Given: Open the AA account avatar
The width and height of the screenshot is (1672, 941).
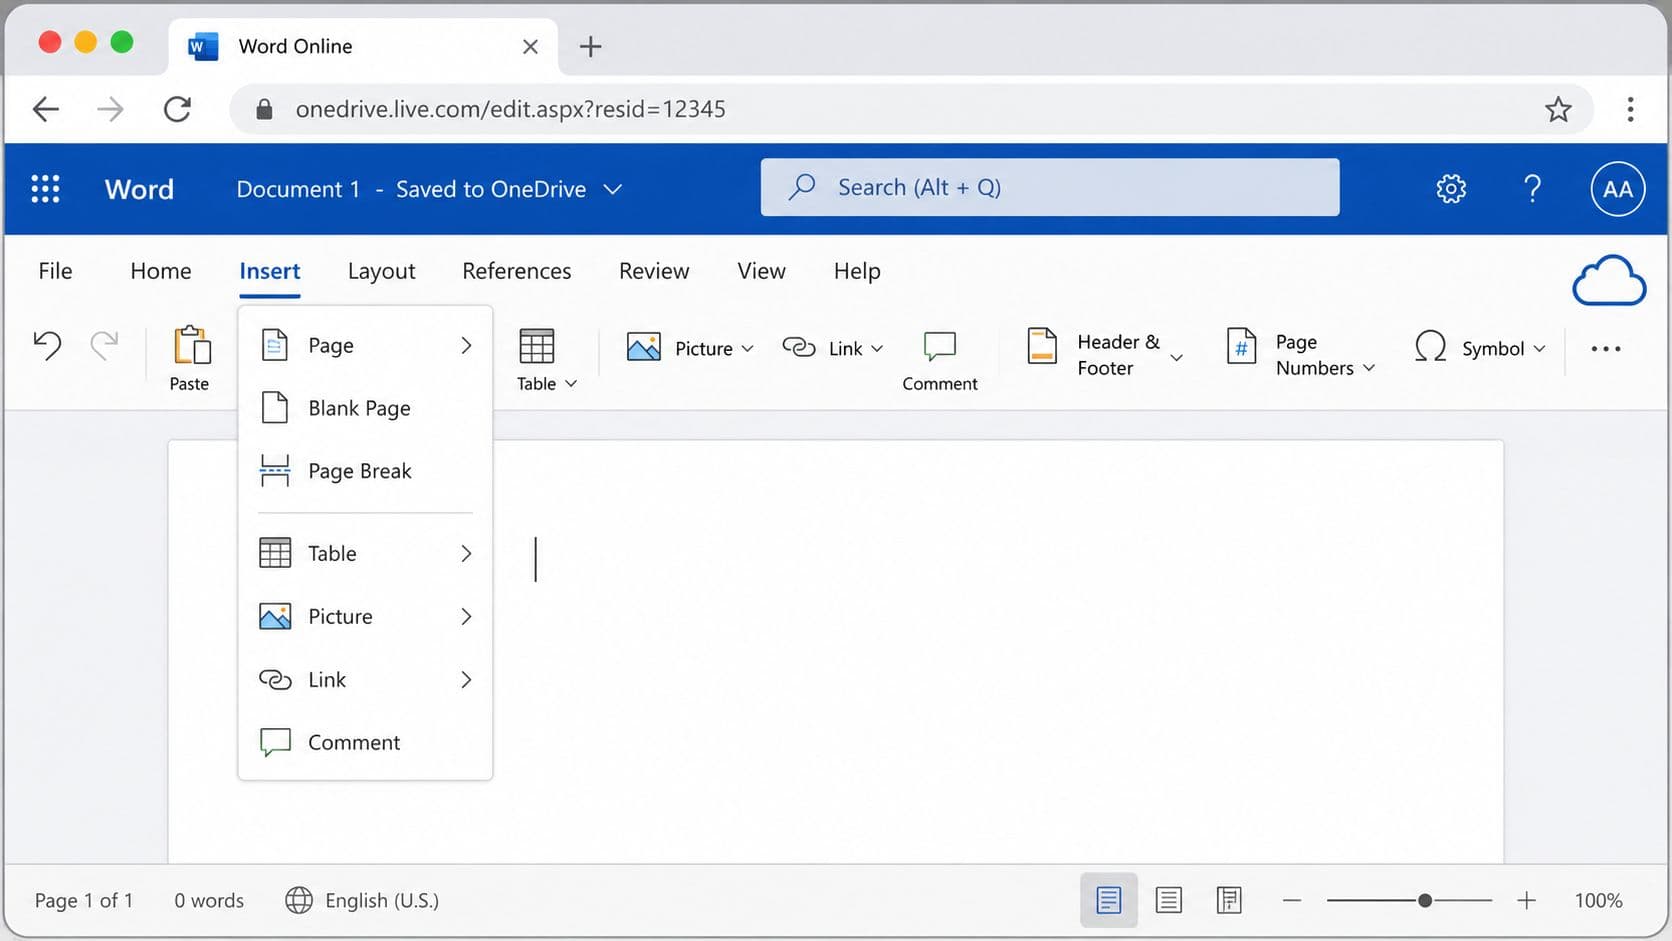Looking at the screenshot, I should tap(1618, 189).
